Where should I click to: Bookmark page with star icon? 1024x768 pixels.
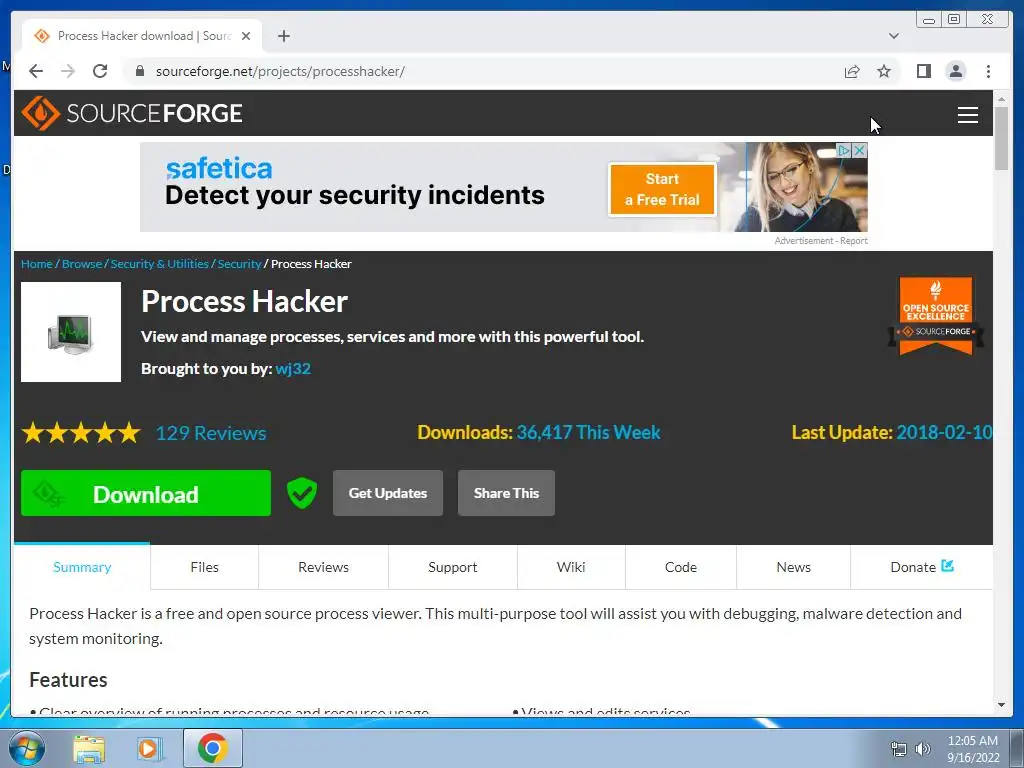click(x=884, y=71)
